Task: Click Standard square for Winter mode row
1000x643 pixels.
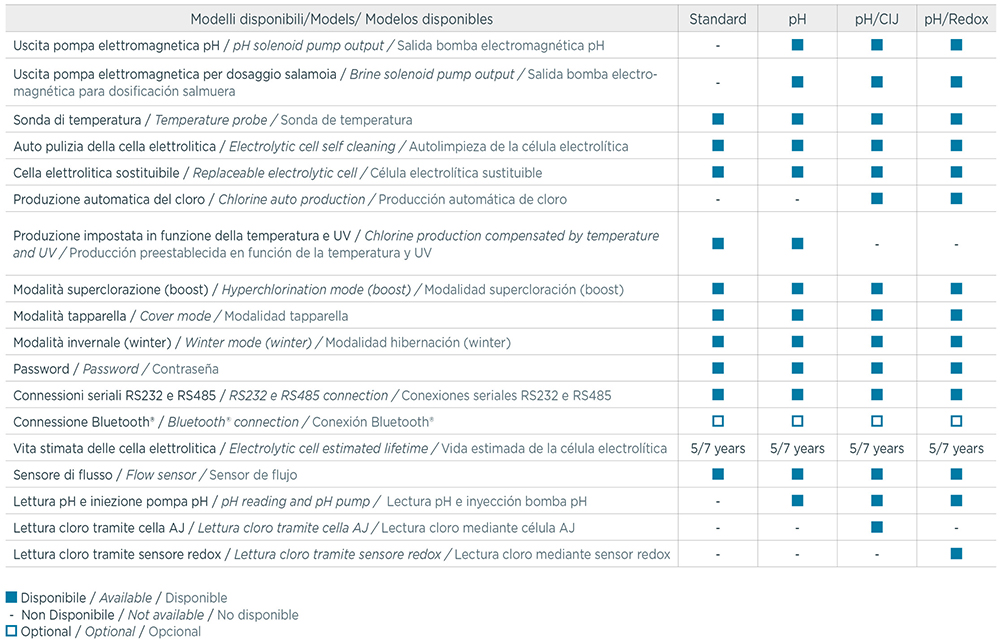Action: click(717, 342)
